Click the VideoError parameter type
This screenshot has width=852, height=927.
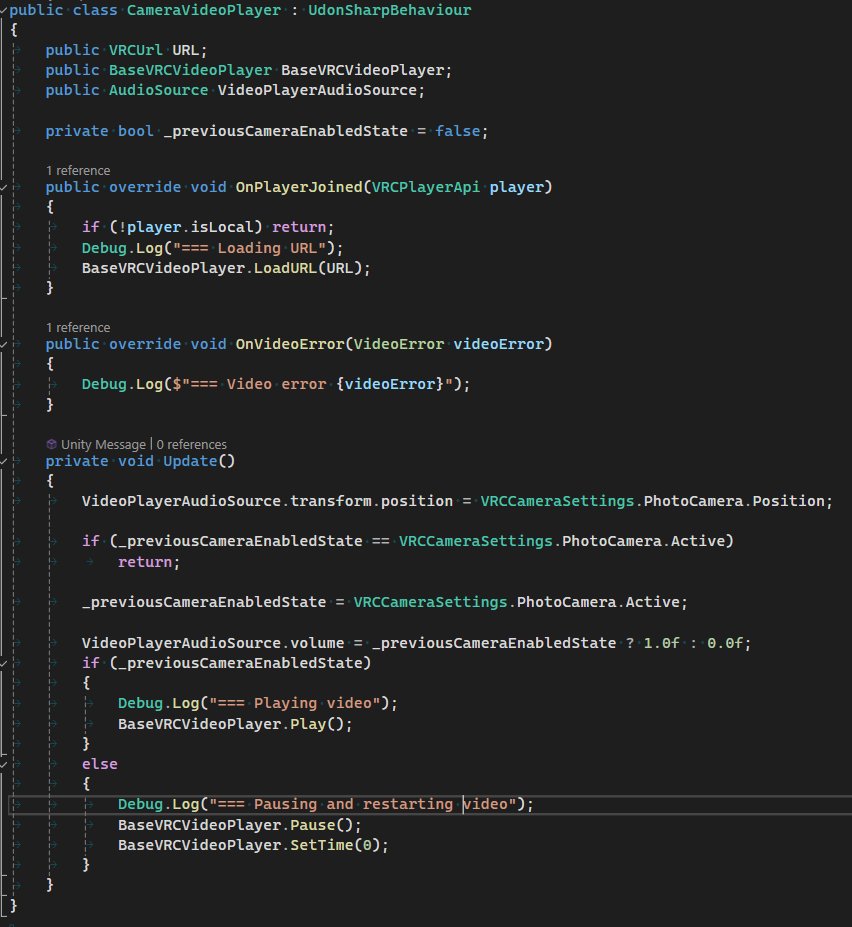[399, 344]
